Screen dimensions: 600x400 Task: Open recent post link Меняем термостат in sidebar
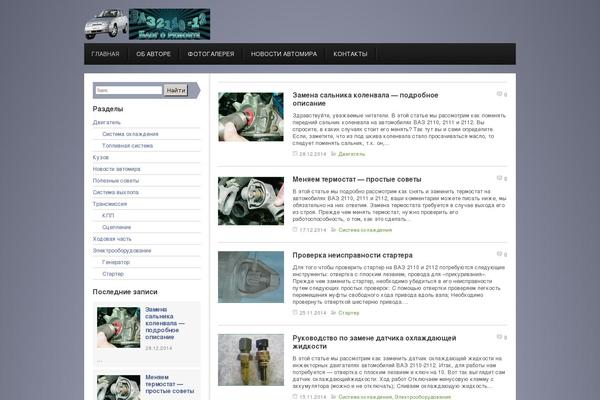coord(170,384)
